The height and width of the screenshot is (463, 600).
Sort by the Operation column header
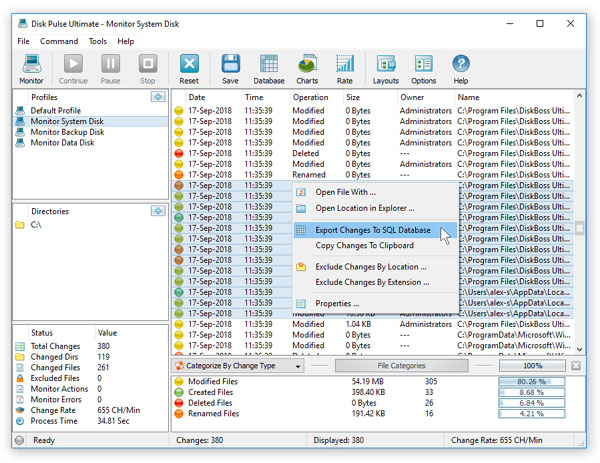coord(316,97)
